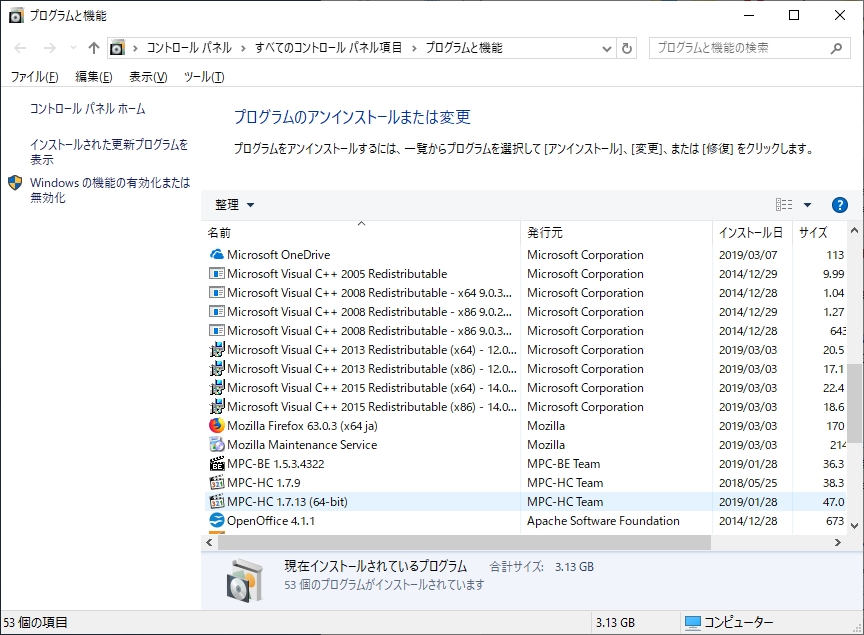Click the Visual C++ 2008 x64 9.0.3 icon
This screenshot has width=864, height=635.
pos(217,293)
